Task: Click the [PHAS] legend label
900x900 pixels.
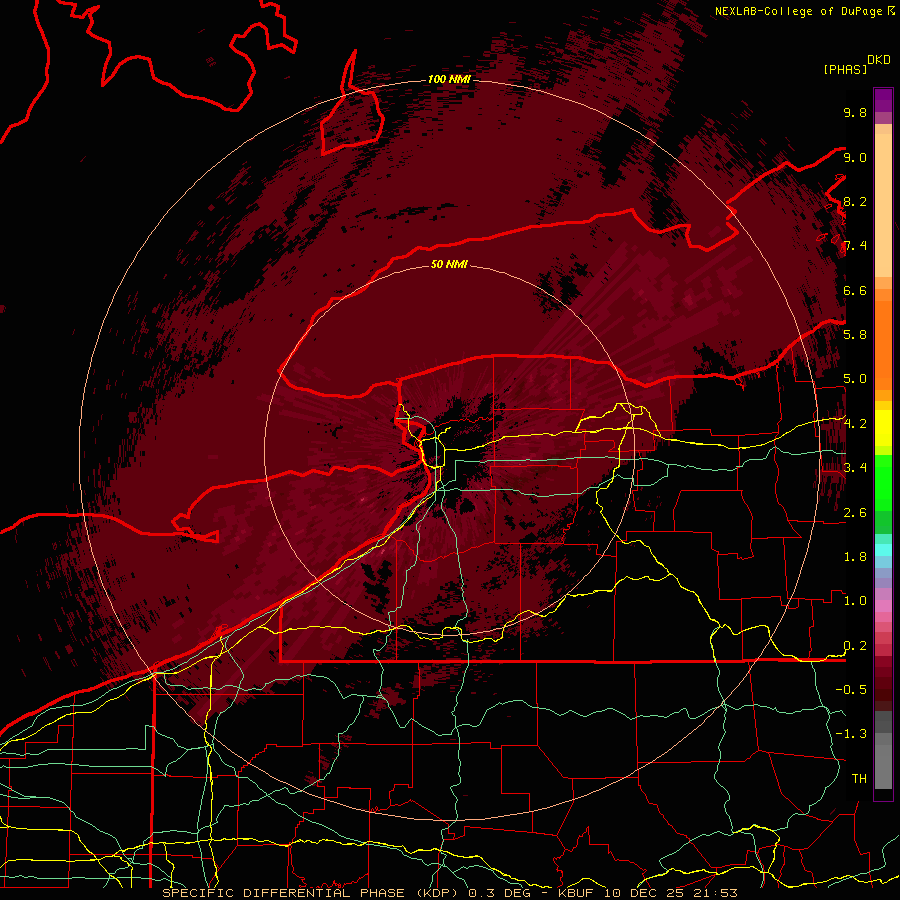Action: (845, 69)
